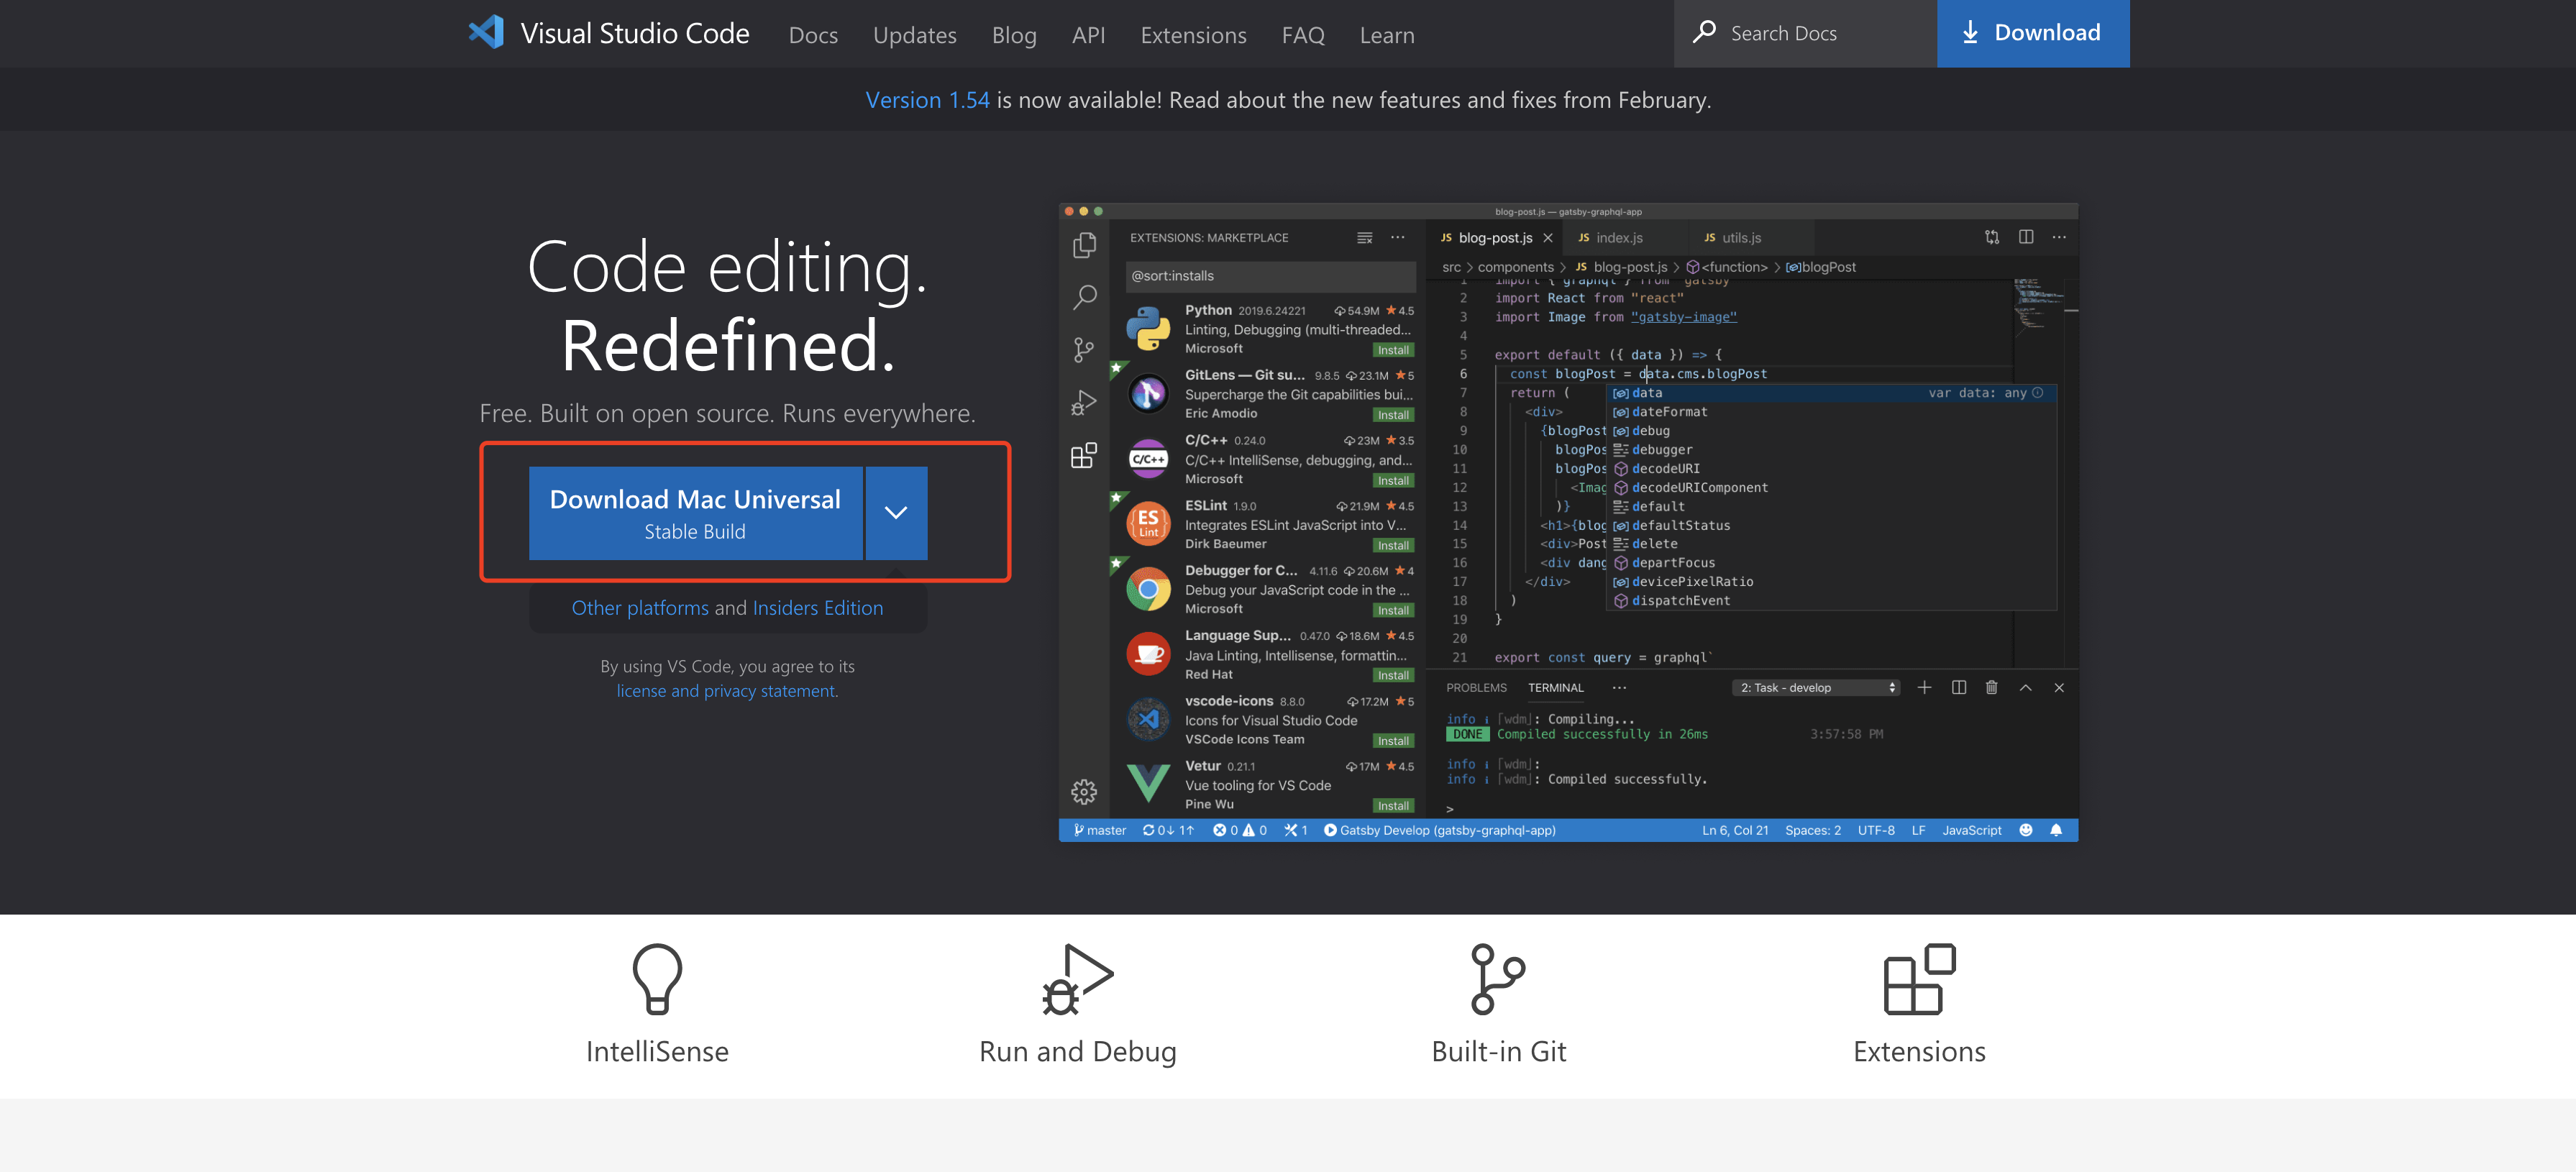Open the '2: Task - develop' terminal dropdown
This screenshot has height=1172, width=2576.
pos(1816,688)
